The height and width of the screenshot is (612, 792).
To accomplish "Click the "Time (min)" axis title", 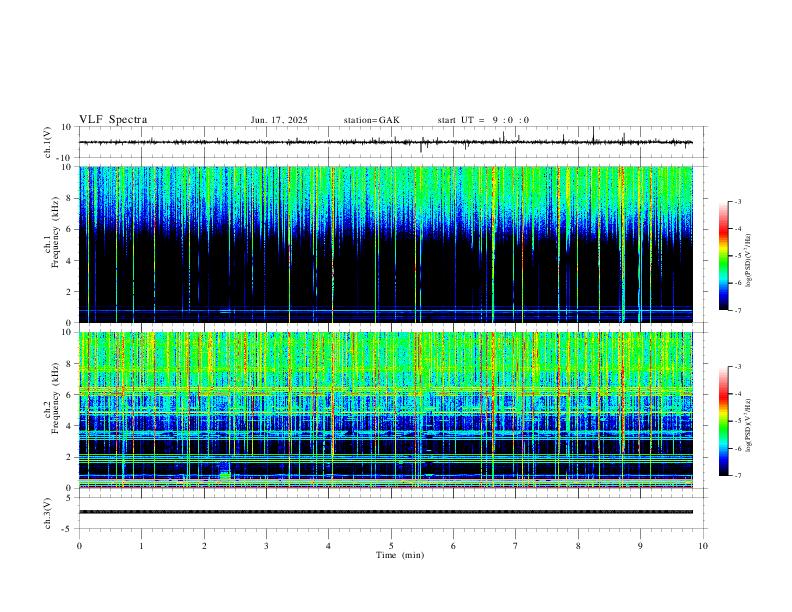I will click(400, 555).
